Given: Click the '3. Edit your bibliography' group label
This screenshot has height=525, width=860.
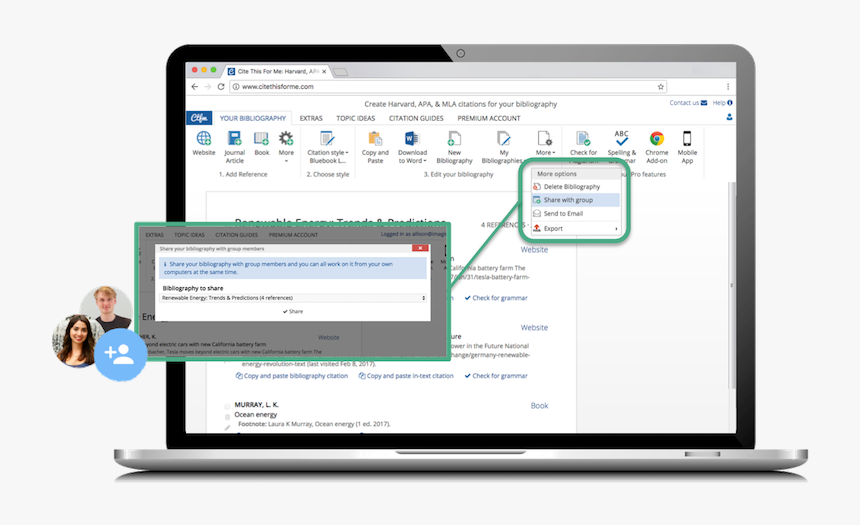Looking at the screenshot, I should coord(459,174).
